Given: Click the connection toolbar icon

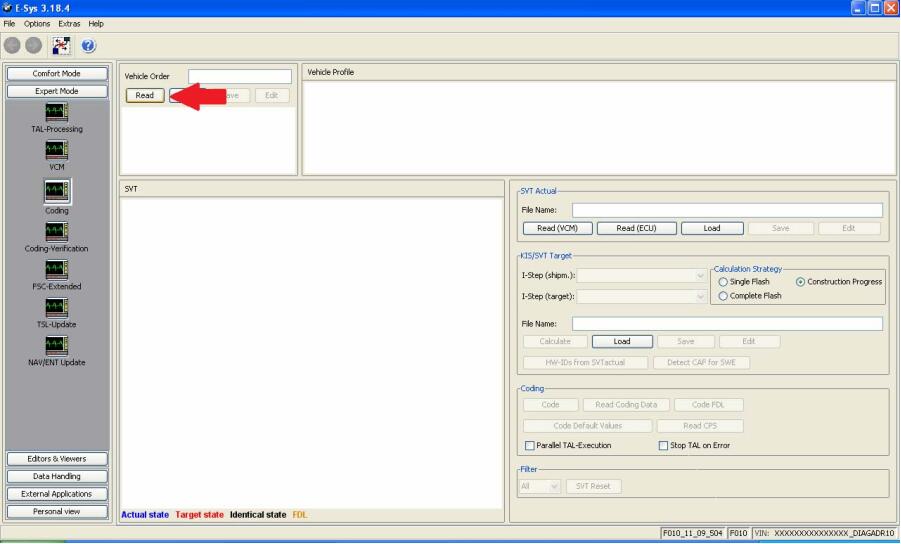Looking at the screenshot, I should (61, 45).
